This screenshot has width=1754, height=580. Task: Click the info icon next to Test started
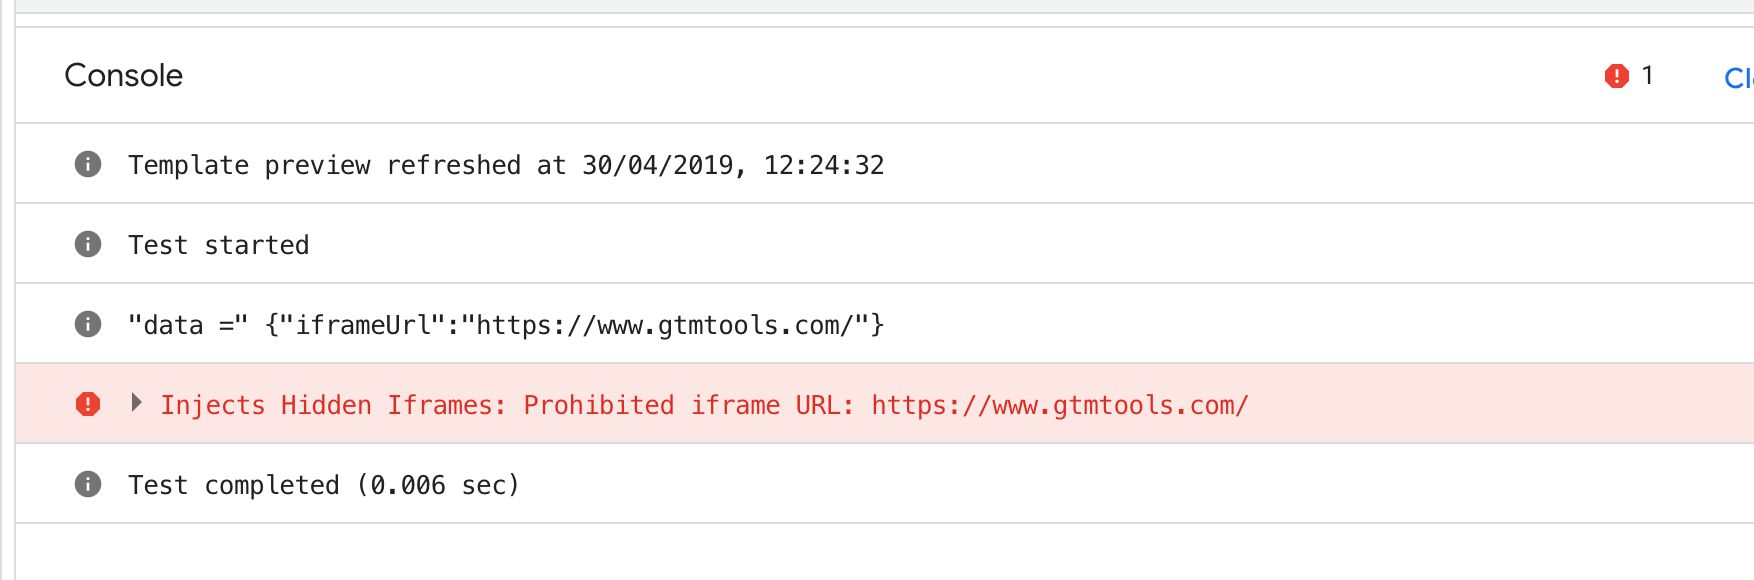(88, 244)
